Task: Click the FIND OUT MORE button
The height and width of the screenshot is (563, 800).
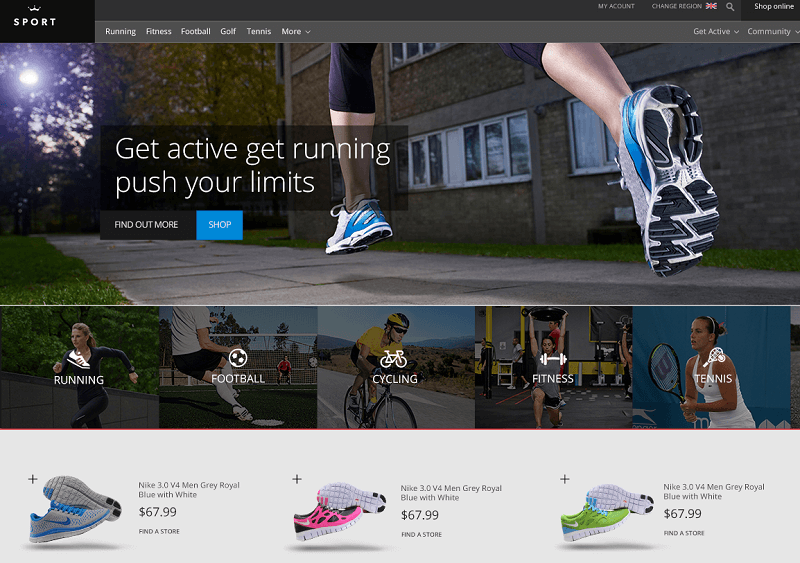Action: point(148,225)
